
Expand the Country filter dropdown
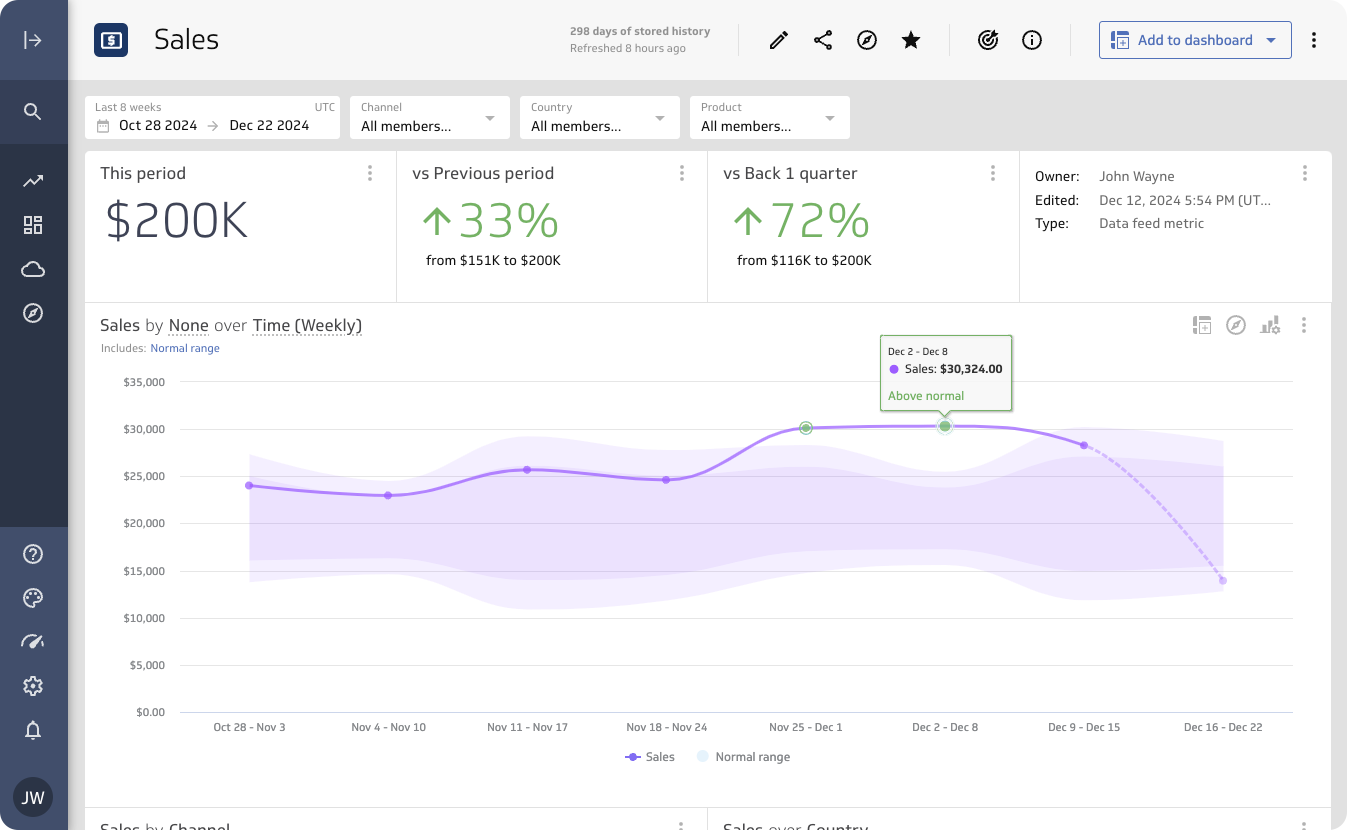599,118
